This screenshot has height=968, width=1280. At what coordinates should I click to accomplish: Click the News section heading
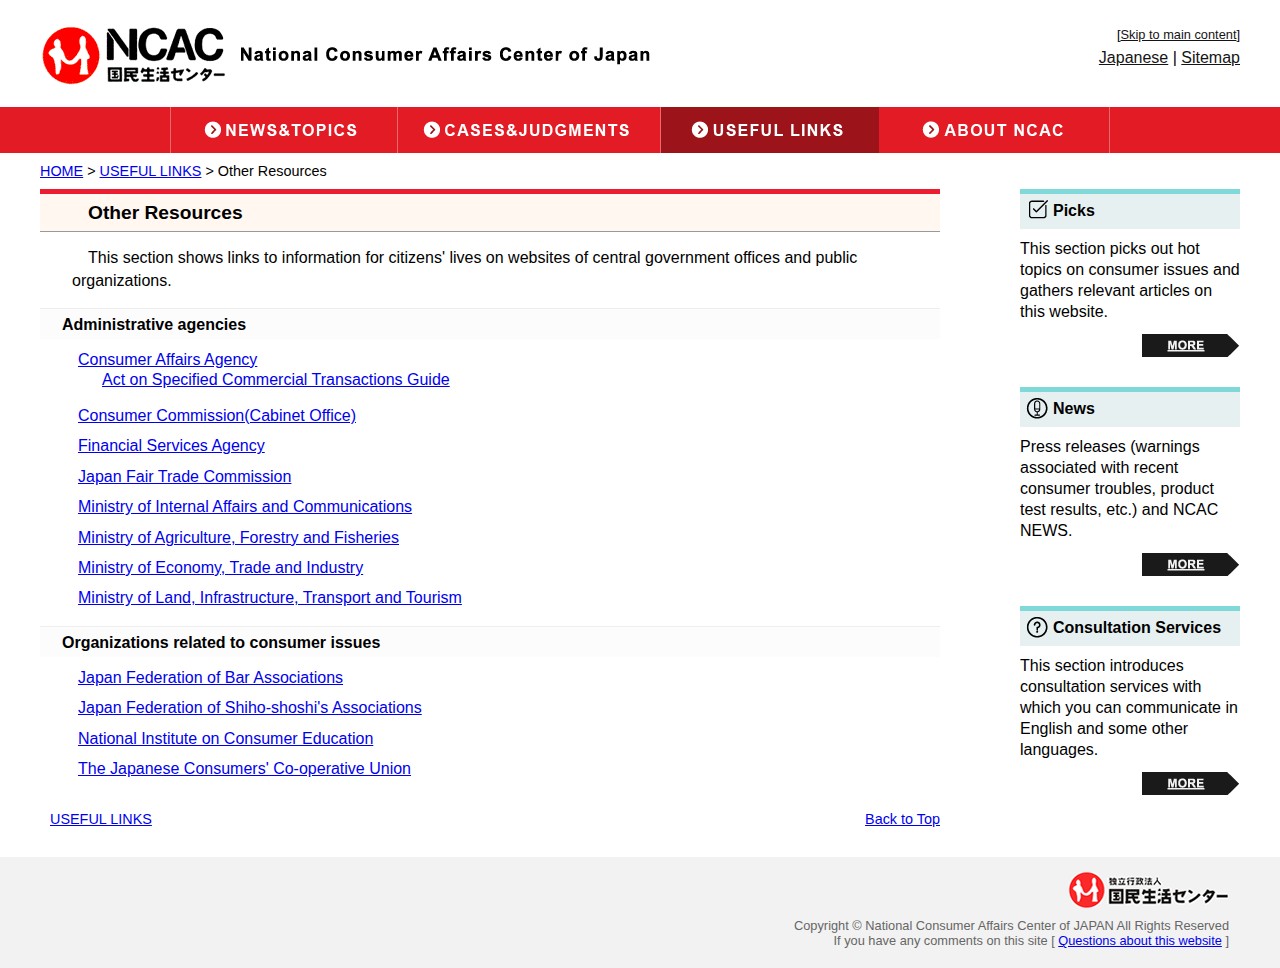(x=1073, y=408)
